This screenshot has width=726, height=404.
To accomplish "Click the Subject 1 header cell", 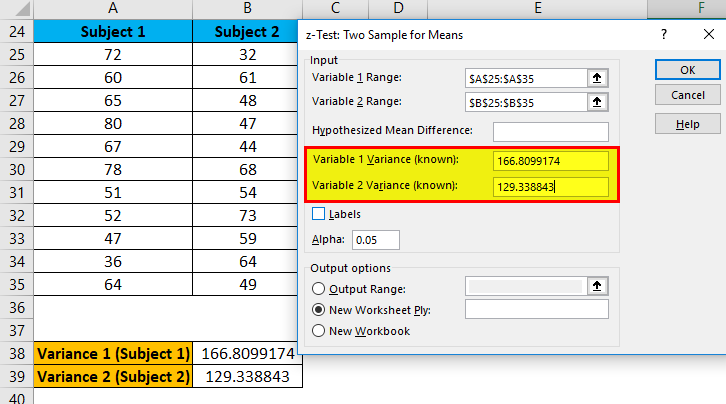I will click(113, 31).
